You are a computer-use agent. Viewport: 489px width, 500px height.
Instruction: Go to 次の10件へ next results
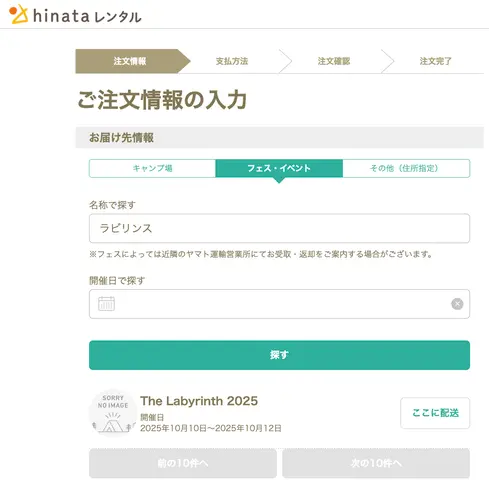376,463
